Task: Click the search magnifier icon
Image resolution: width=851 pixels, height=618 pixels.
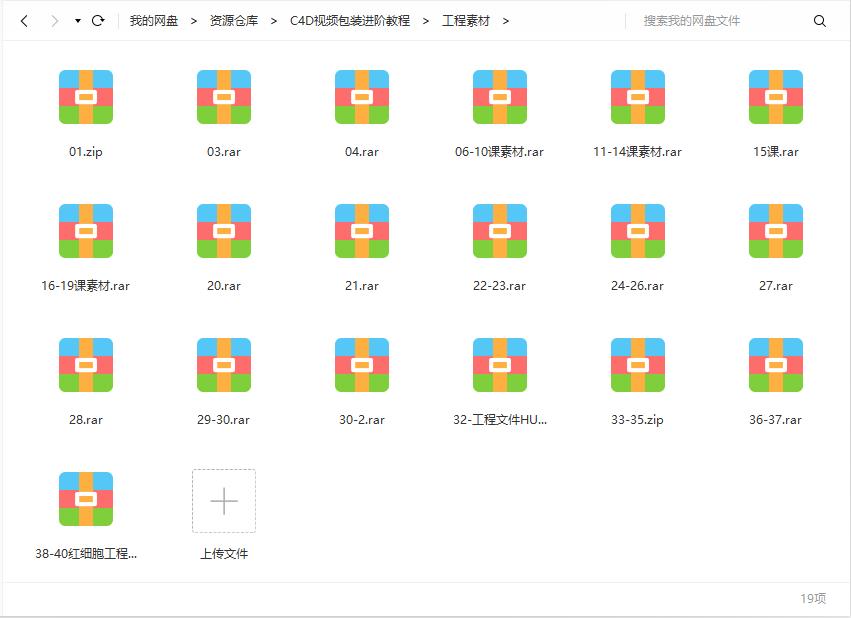Action: point(820,21)
